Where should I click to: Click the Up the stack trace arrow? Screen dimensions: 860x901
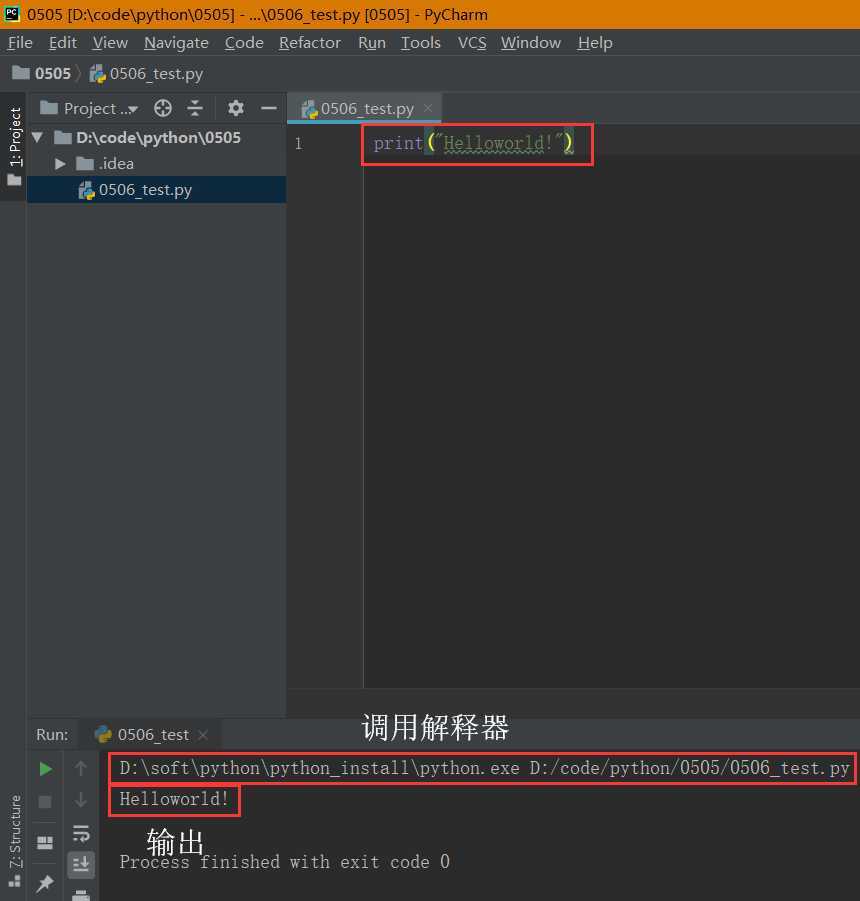click(80, 768)
